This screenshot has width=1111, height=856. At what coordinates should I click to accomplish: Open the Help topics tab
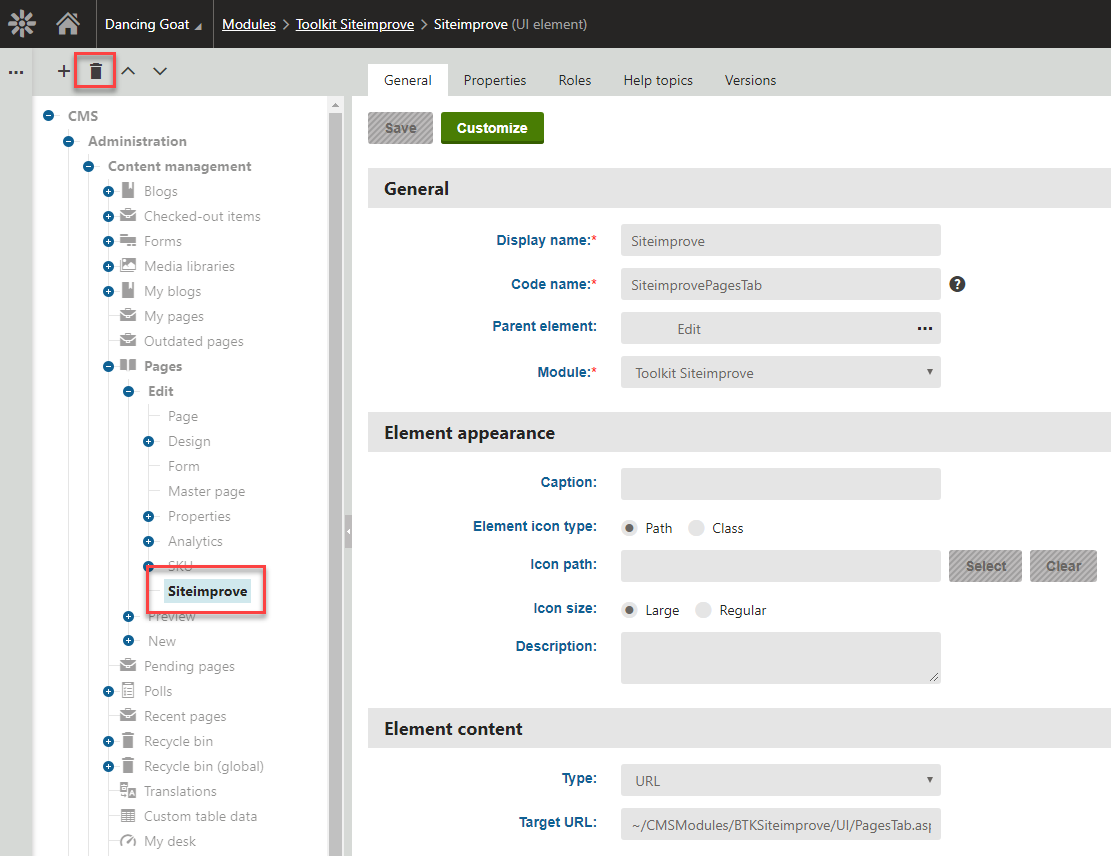click(x=658, y=80)
